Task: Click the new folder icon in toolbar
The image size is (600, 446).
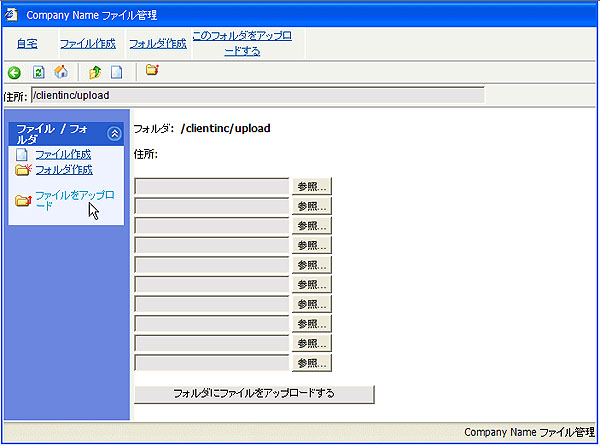Action: point(152,70)
